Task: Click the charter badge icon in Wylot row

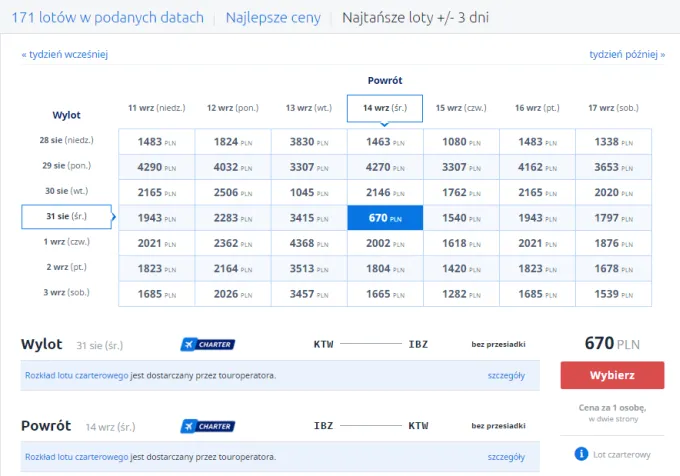Action: [207, 344]
